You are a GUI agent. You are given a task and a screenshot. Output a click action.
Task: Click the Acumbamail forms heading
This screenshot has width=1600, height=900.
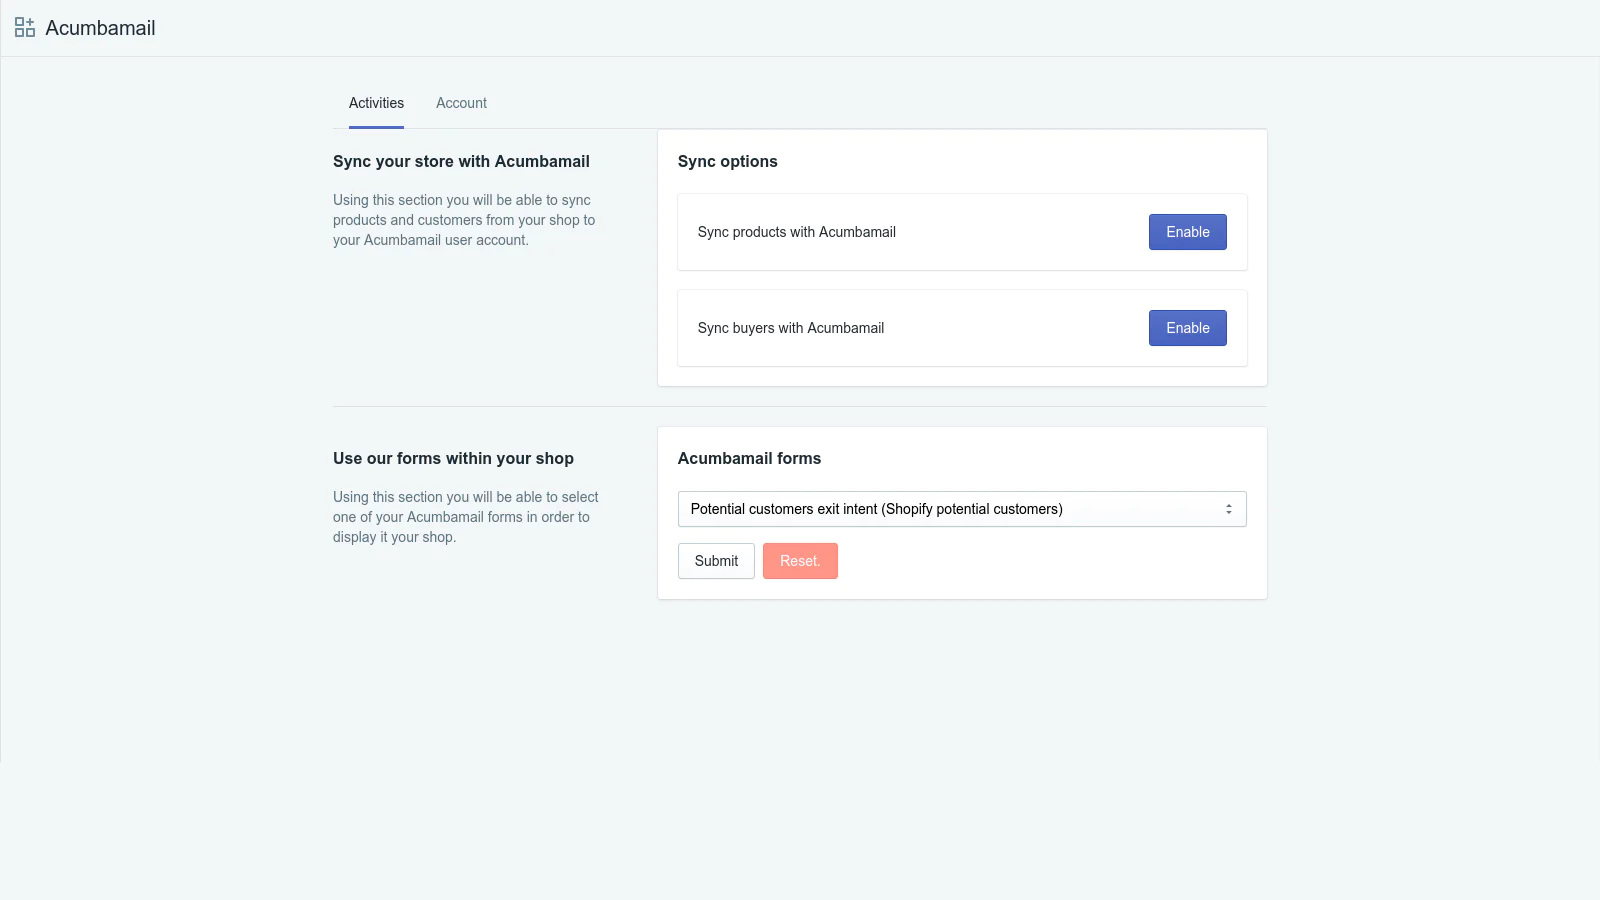pyautogui.click(x=749, y=458)
